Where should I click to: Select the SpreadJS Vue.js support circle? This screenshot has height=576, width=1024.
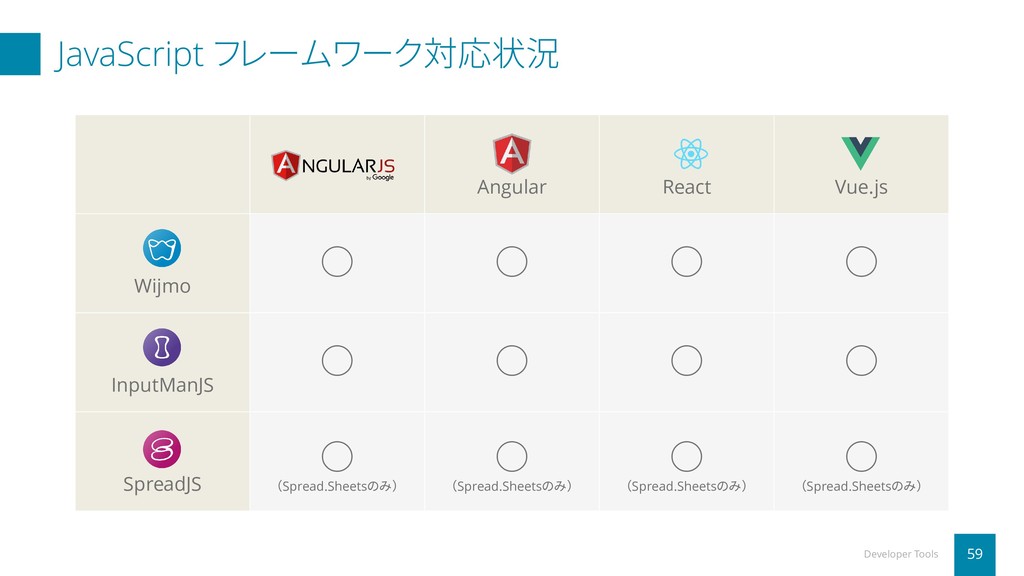click(861, 456)
